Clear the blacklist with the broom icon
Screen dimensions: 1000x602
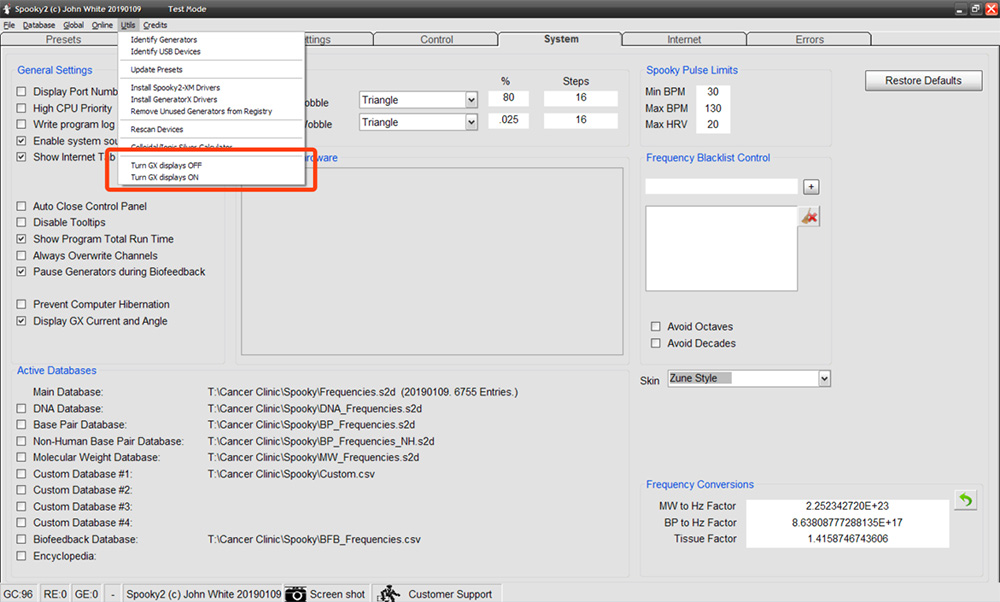809,217
